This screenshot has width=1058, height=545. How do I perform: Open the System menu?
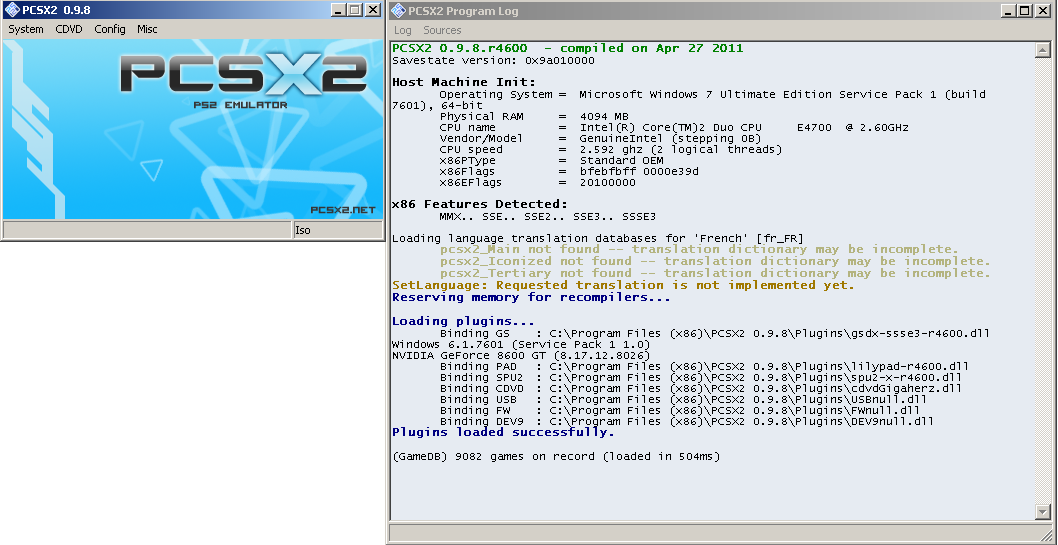(26, 29)
